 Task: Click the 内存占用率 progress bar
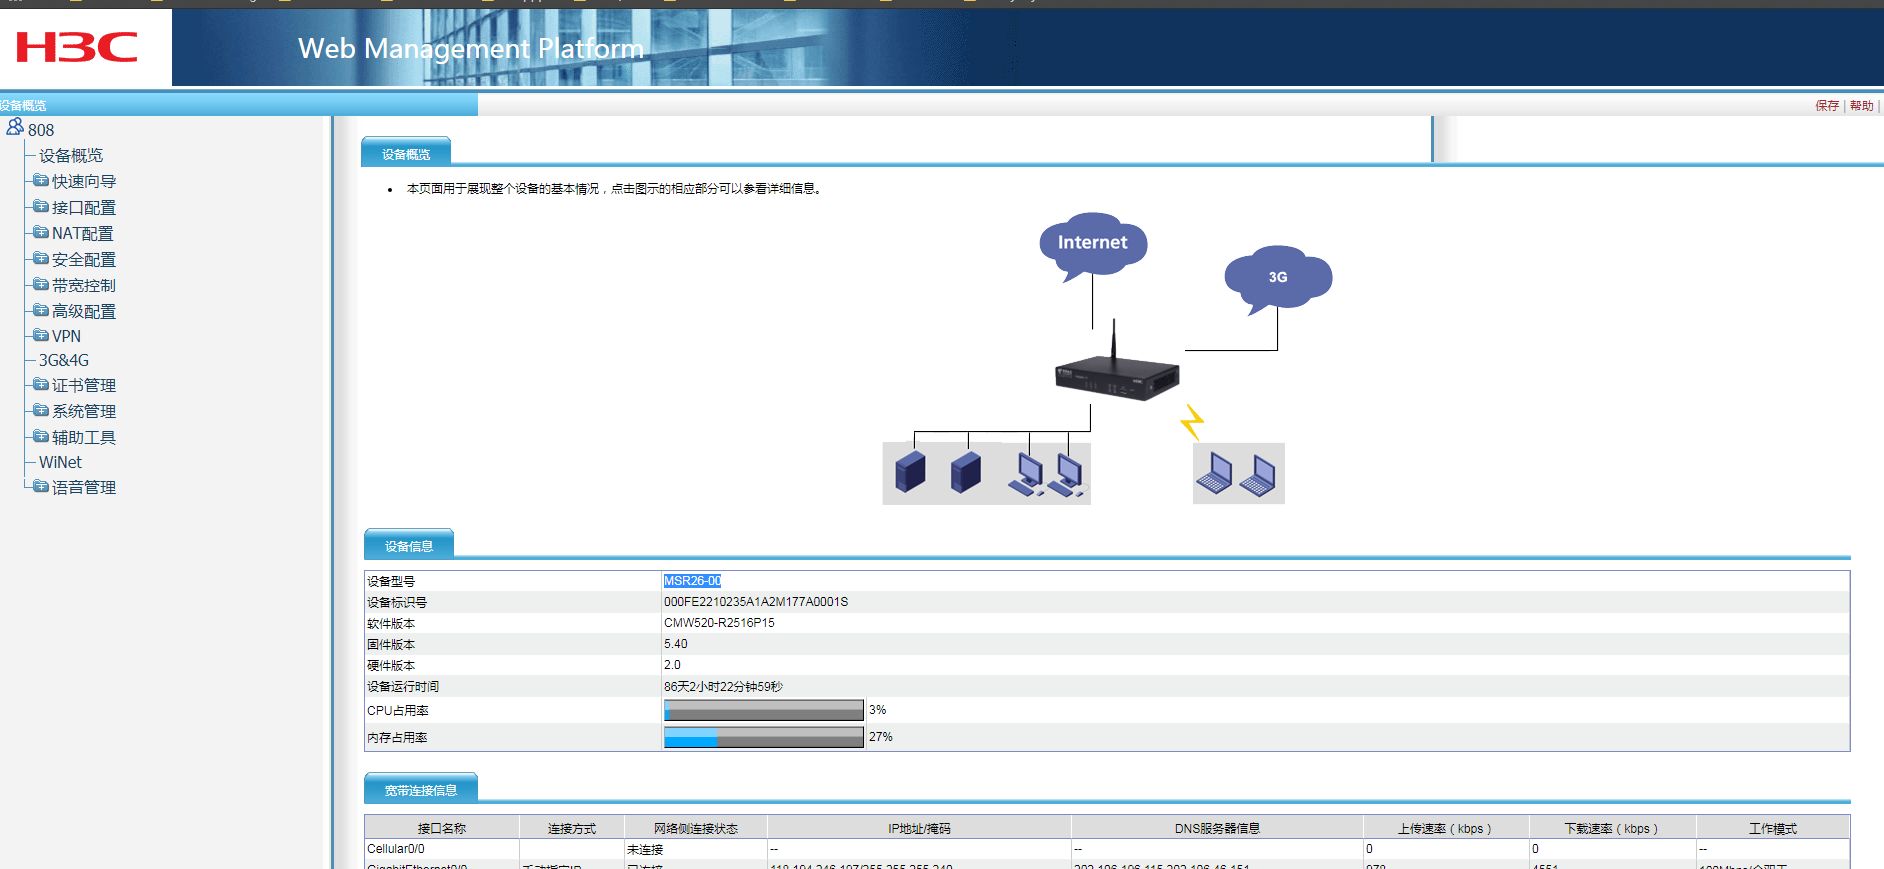(764, 737)
